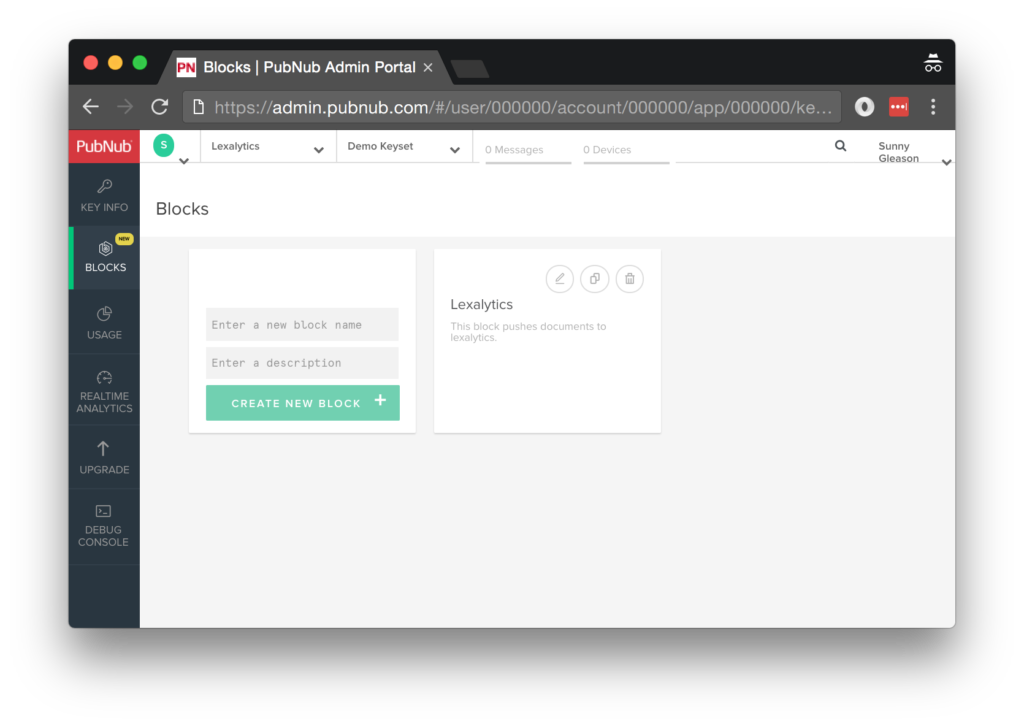Viewport: 1024px width, 726px height.
Task: Expand the green avatar chevron dropdown
Action: tap(183, 160)
